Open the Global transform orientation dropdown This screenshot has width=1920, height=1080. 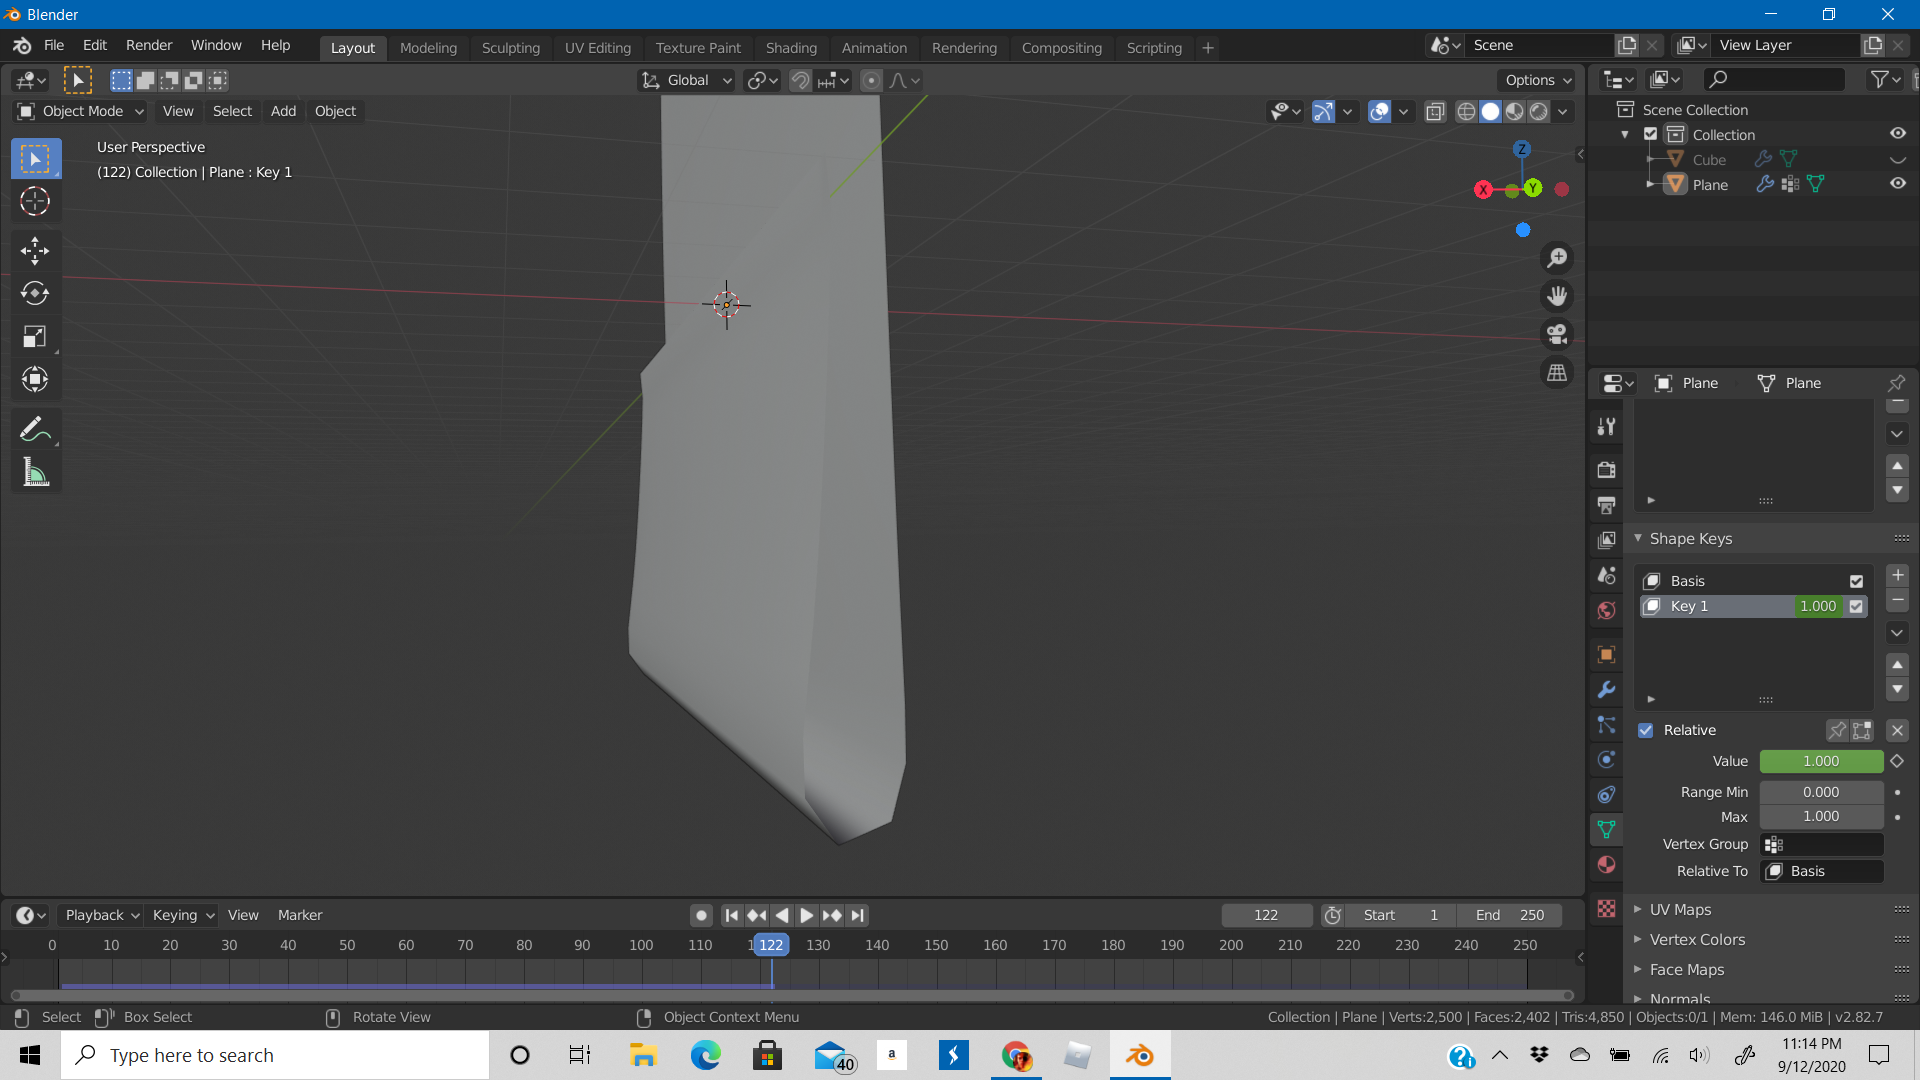point(686,80)
